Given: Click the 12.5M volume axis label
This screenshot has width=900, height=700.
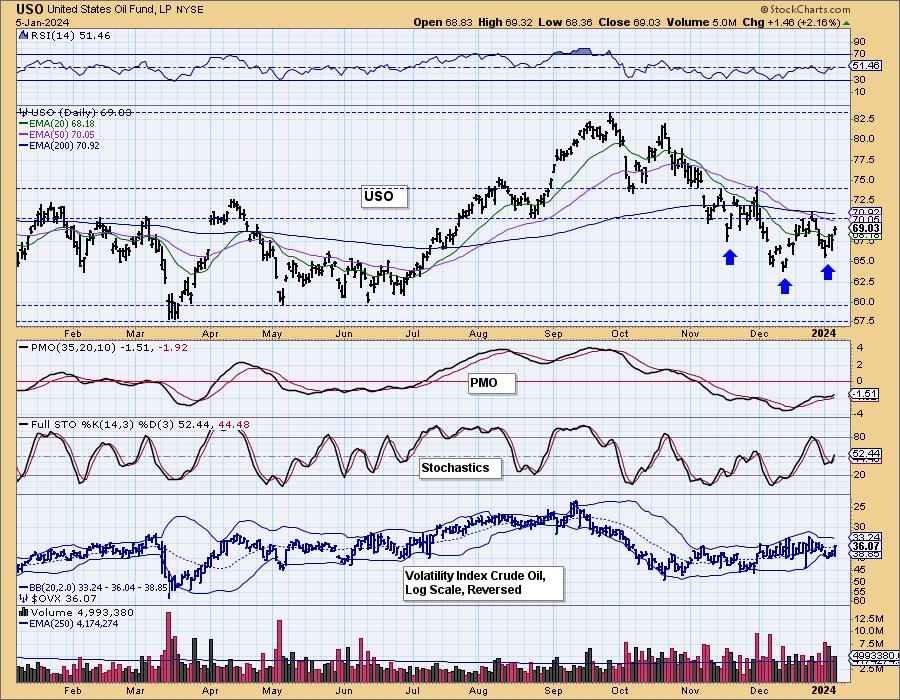Looking at the screenshot, I should click(871, 618).
